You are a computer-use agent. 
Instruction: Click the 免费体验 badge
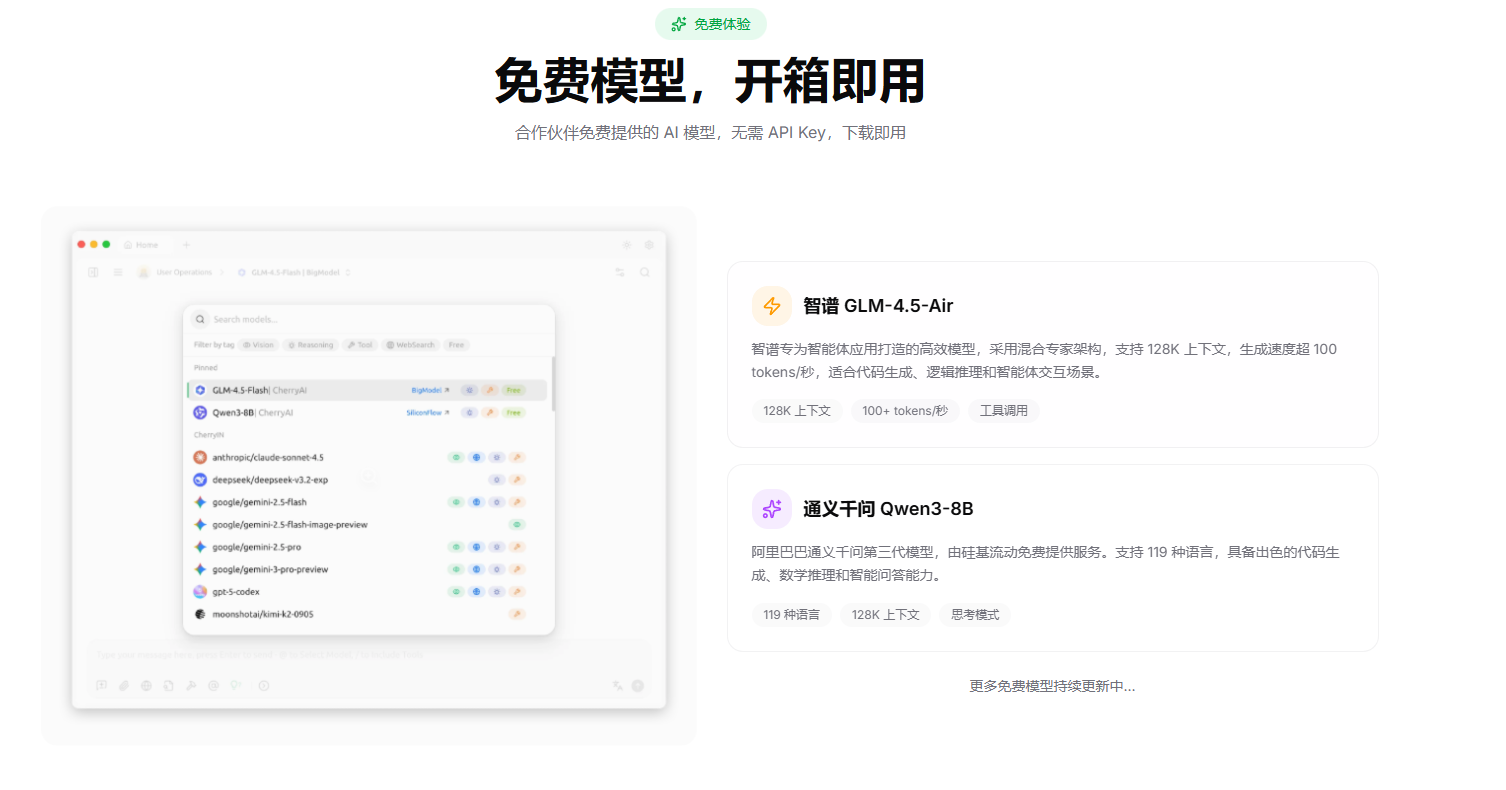coord(710,24)
